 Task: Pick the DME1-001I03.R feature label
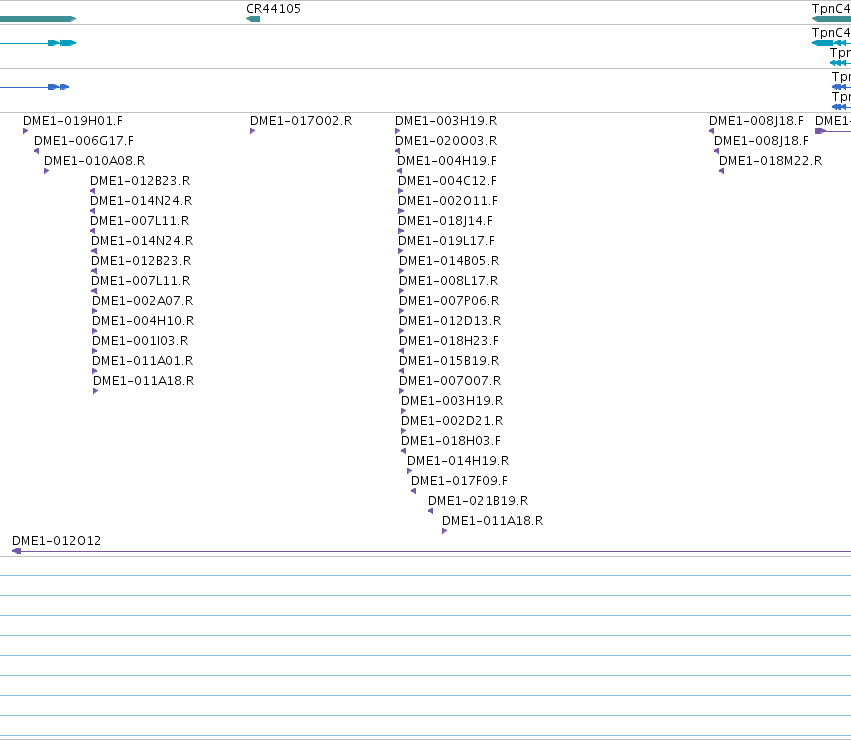(x=140, y=341)
